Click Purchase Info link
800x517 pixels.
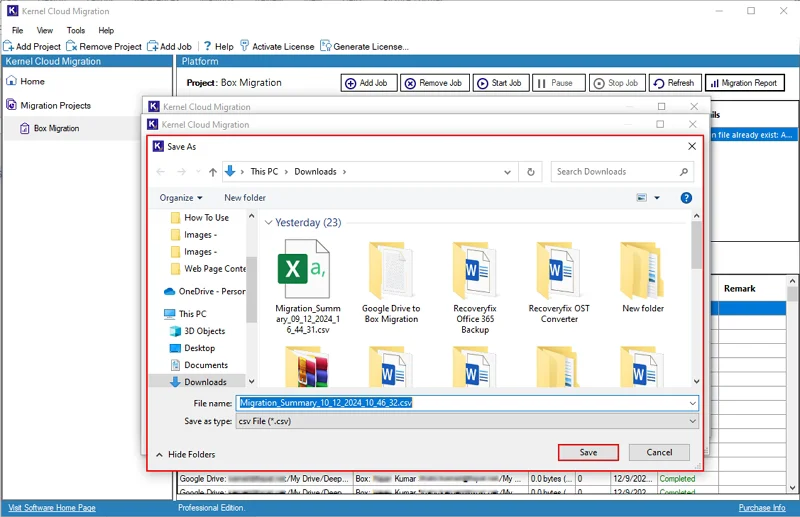coord(762,508)
